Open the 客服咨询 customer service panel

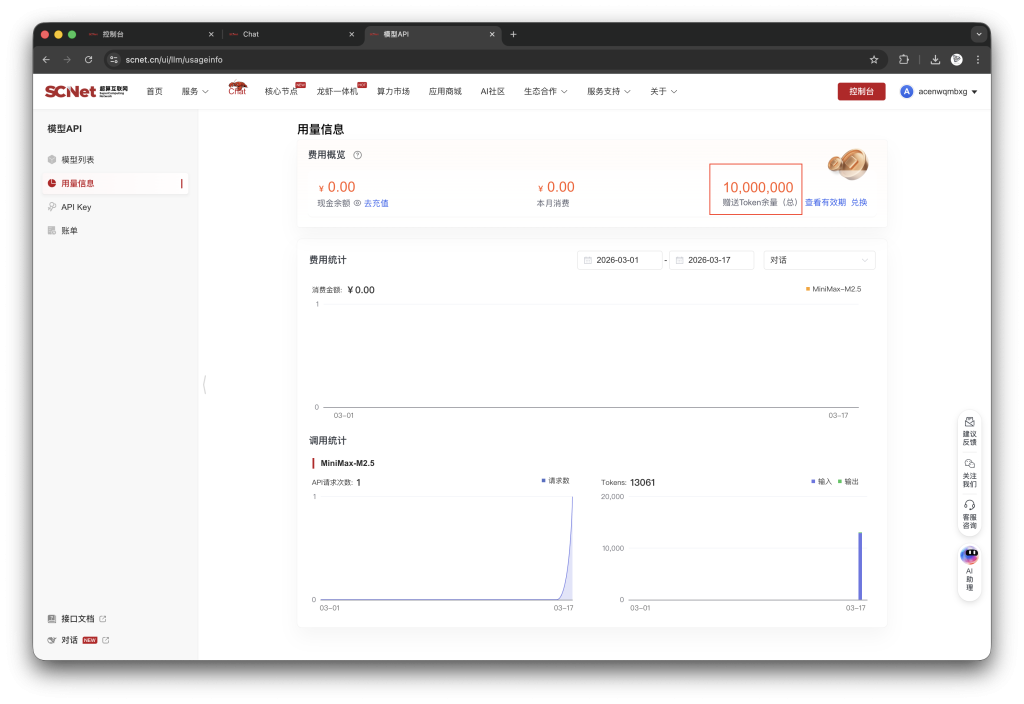click(968, 512)
